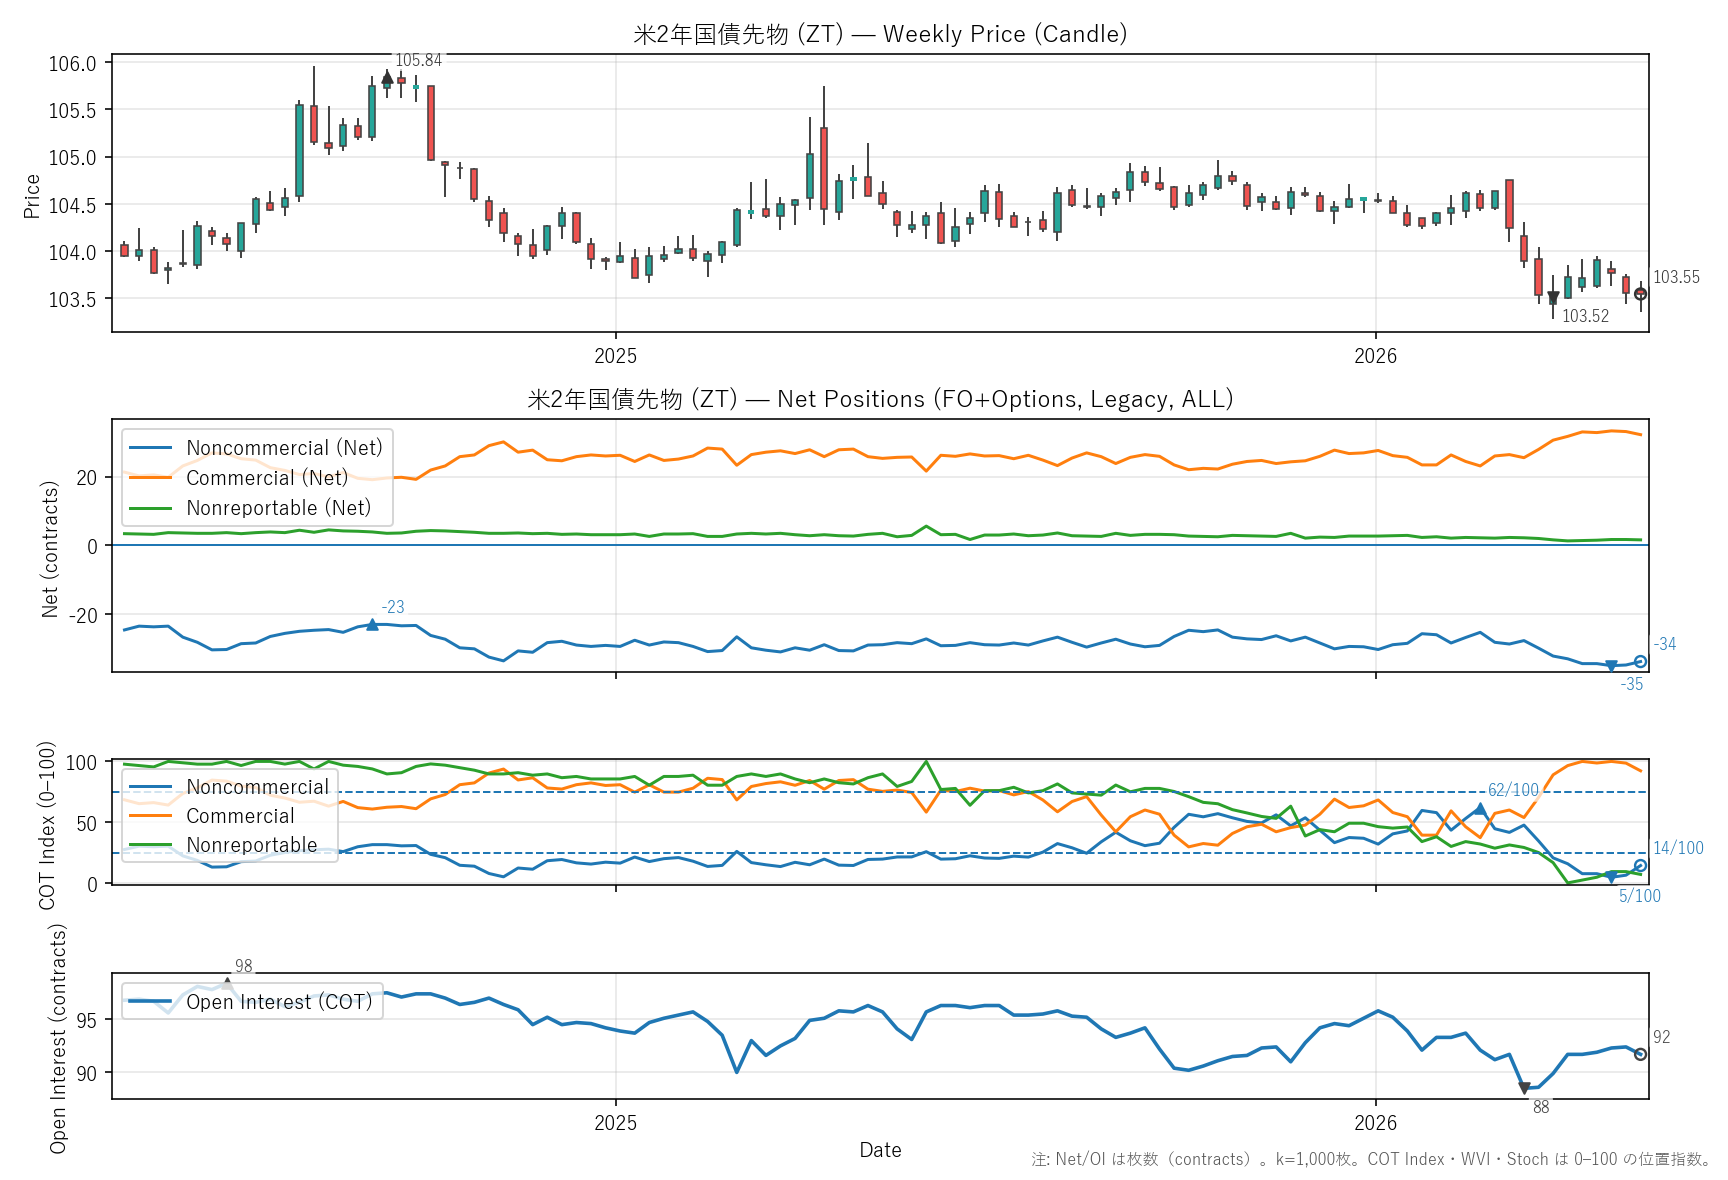
Task: Click the -34 net position annotation
Action: [1665, 645]
